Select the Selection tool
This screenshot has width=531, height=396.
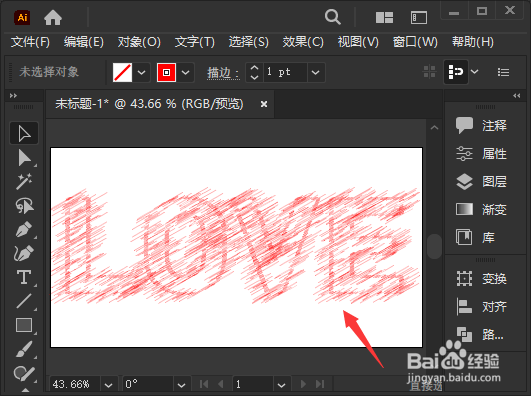pyautogui.click(x=24, y=133)
